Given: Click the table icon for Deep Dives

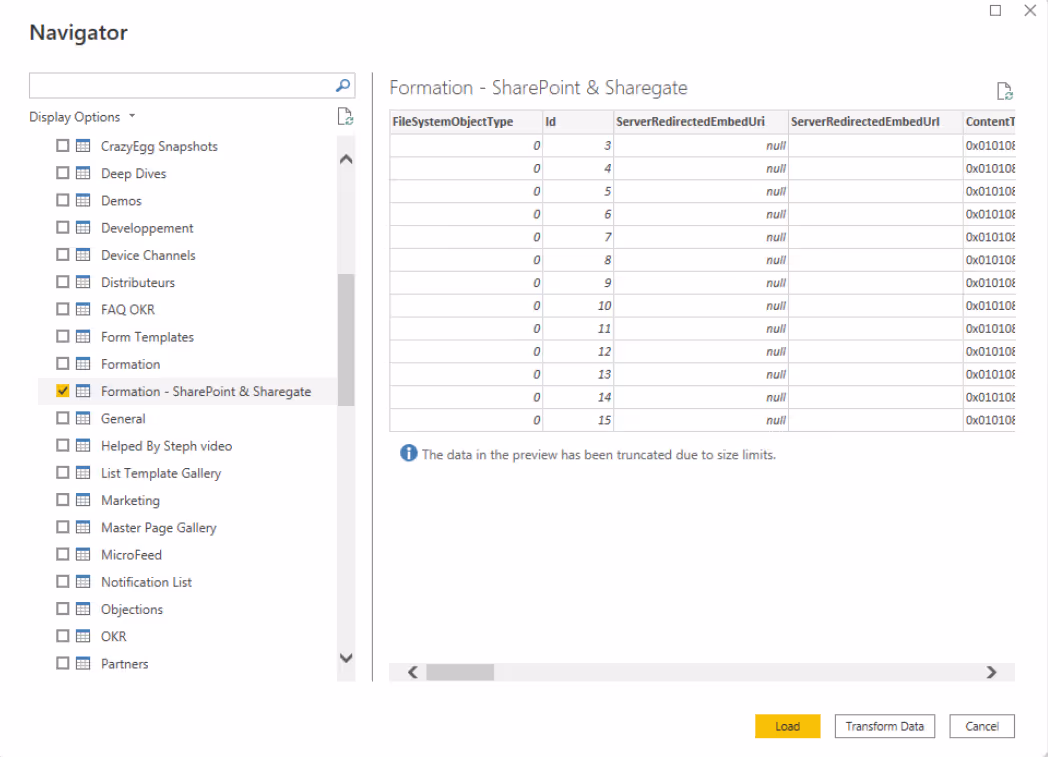Looking at the screenshot, I should pyautogui.click(x=83, y=173).
